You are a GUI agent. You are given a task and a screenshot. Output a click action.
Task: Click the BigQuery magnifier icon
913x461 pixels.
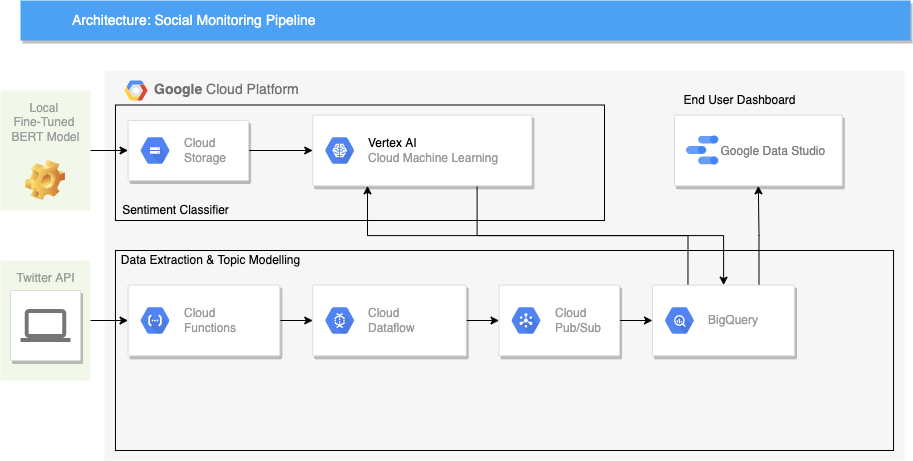point(679,320)
